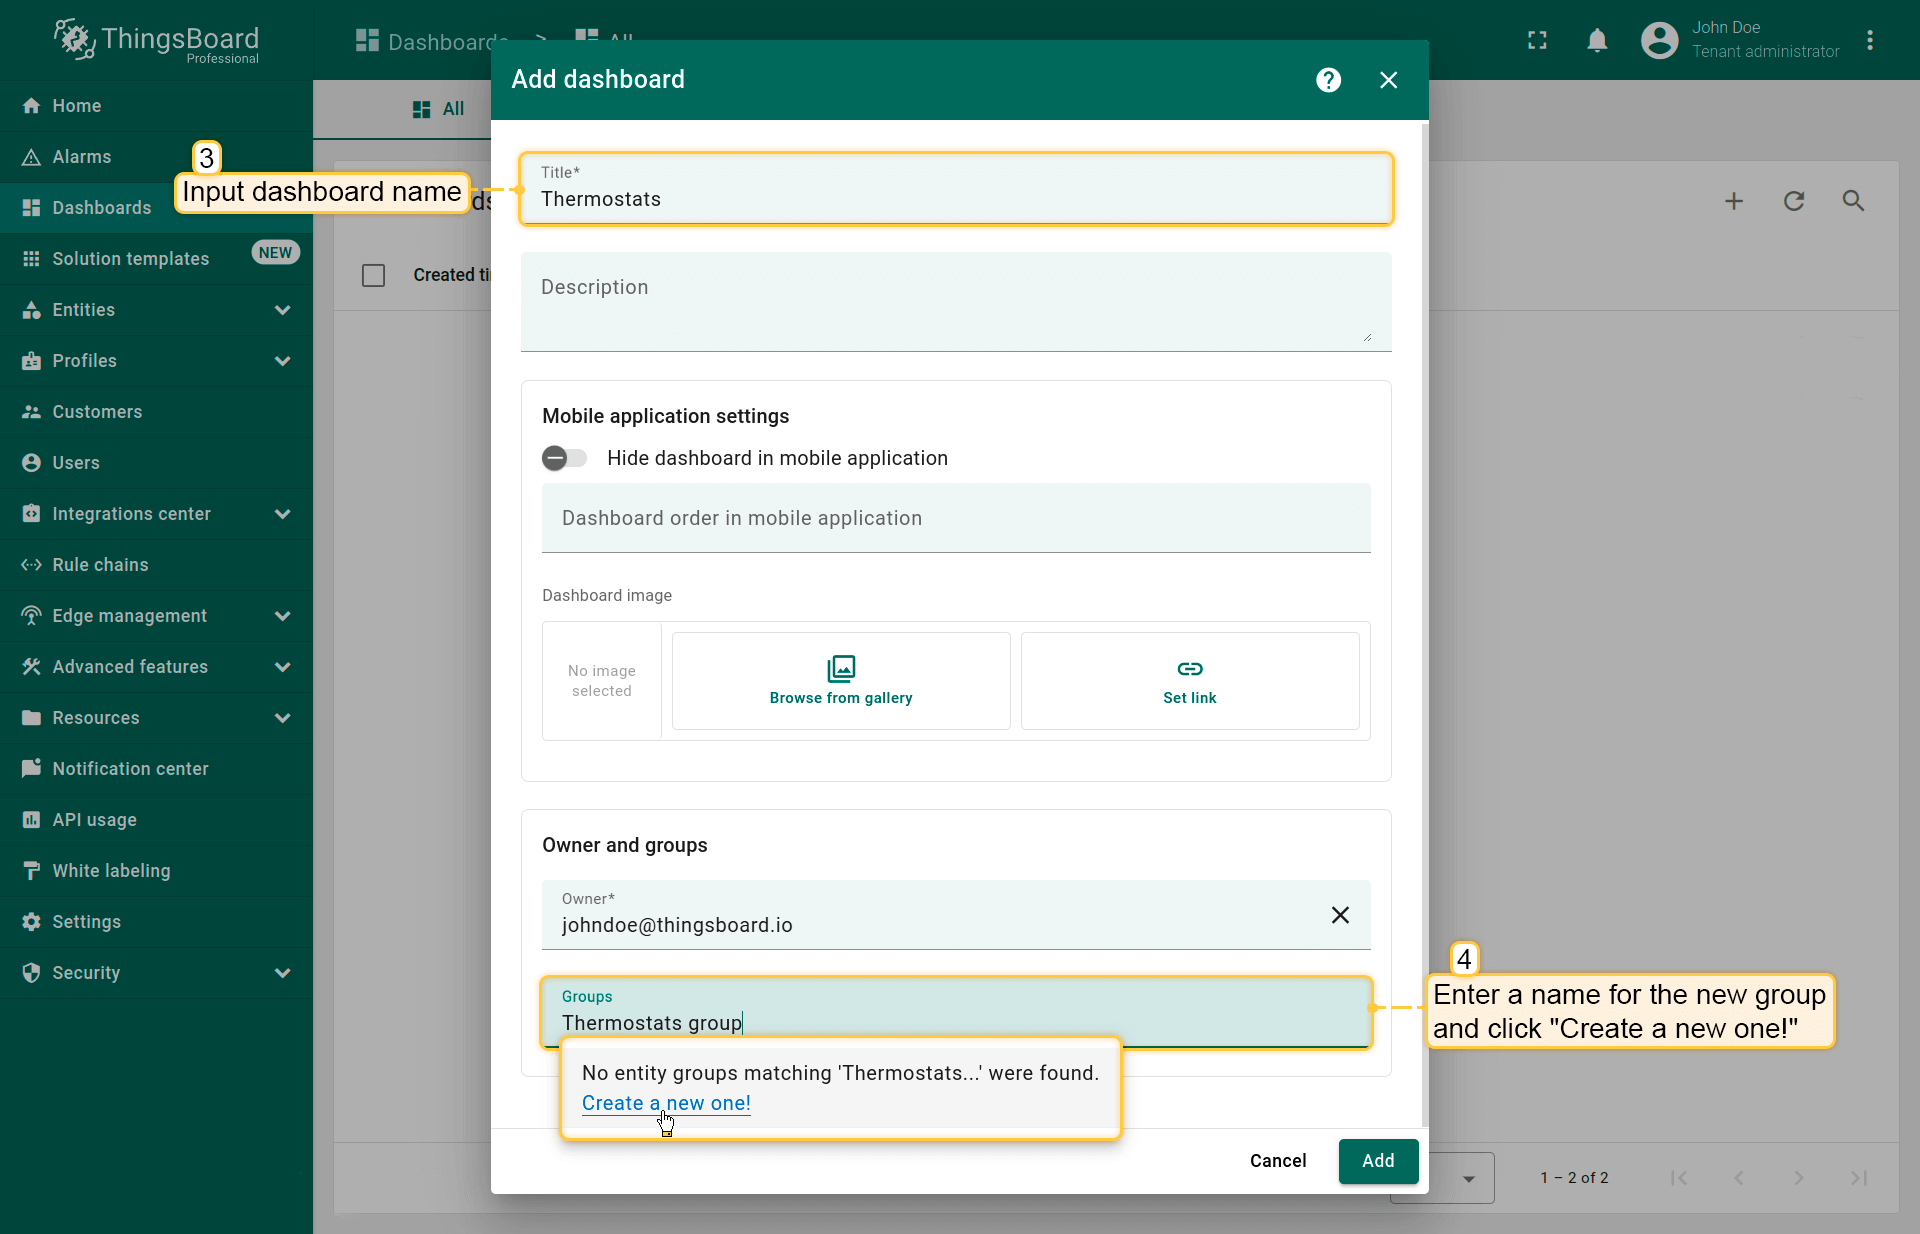
Task: Check the select-all checkbox in table header
Action: (373, 275)
